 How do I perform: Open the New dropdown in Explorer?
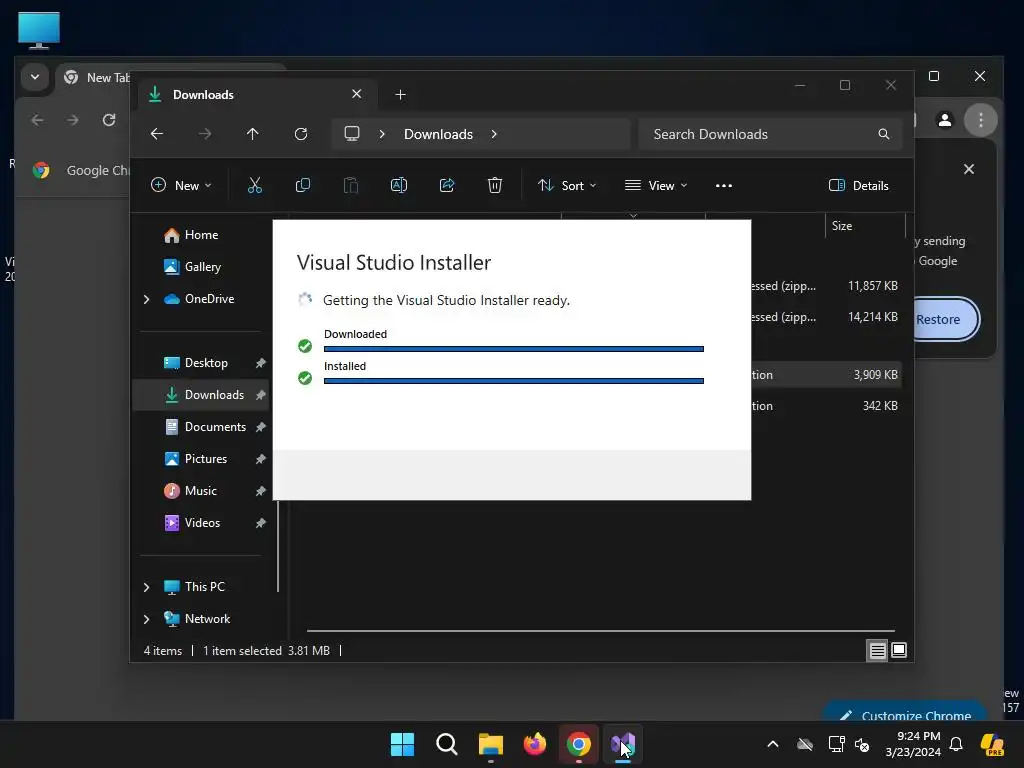pyautogui.click(x=181, y=185)
